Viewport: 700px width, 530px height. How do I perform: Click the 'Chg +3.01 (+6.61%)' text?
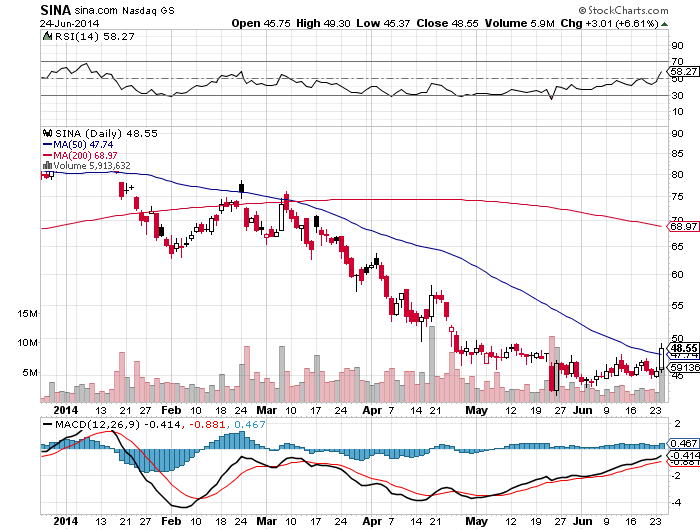click(610, 23)
